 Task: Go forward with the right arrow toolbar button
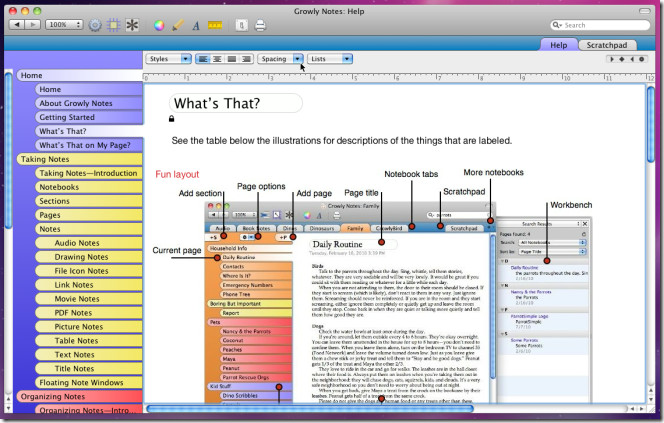coord(33,25)
